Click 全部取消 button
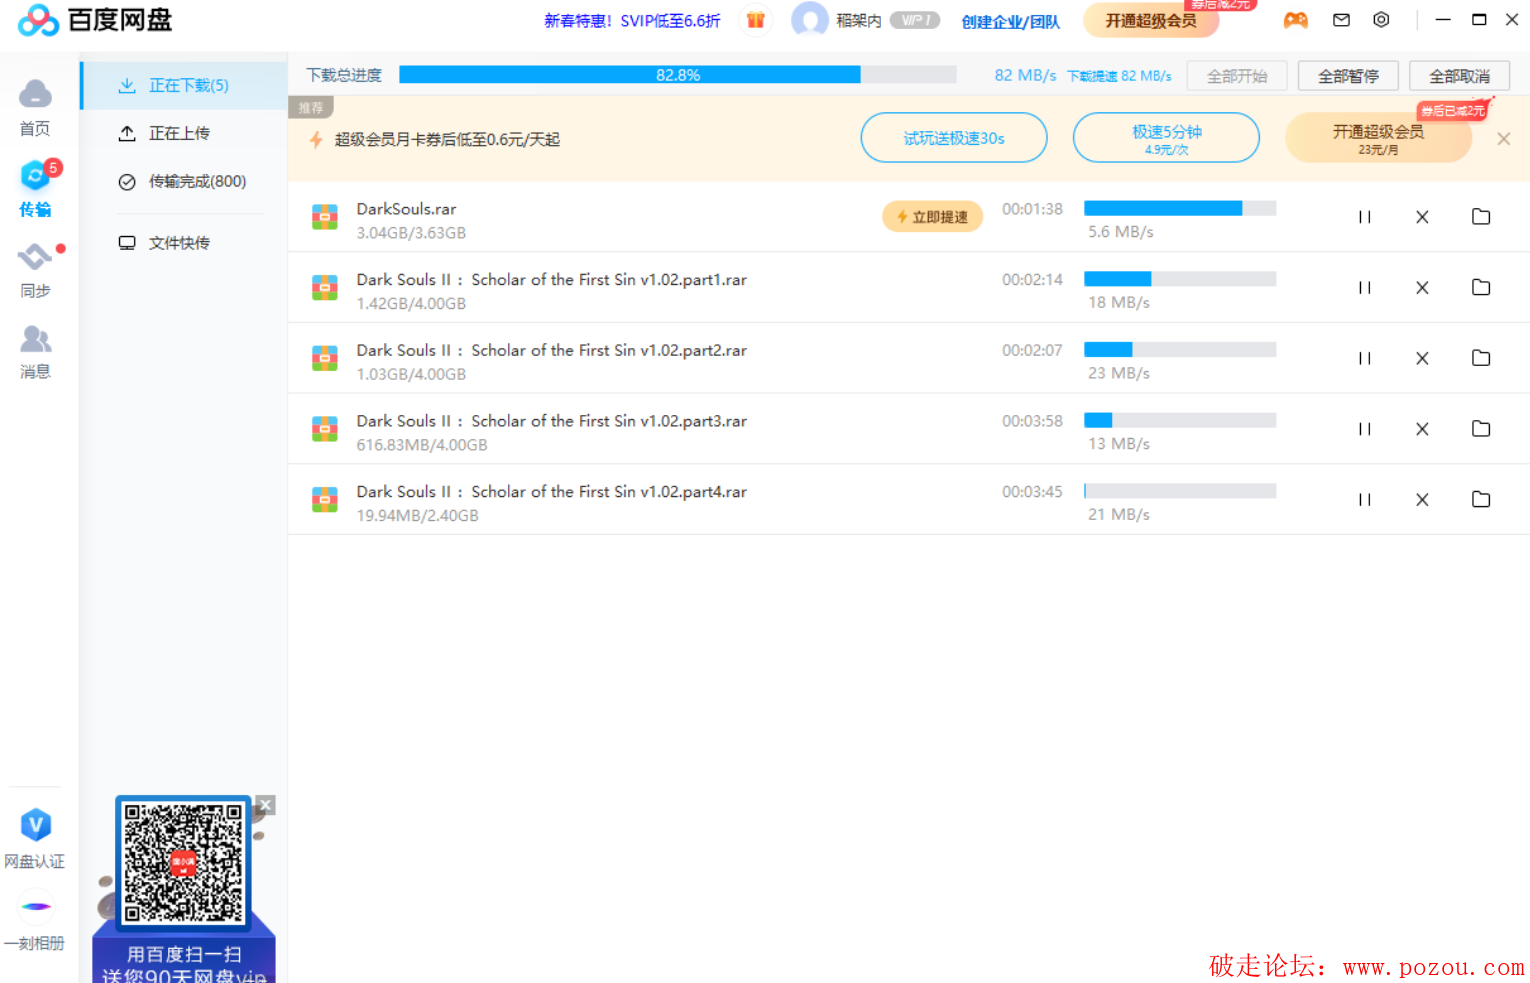Image resolution: width=1530 pixels, height=983 pixels. [1459, 76]
